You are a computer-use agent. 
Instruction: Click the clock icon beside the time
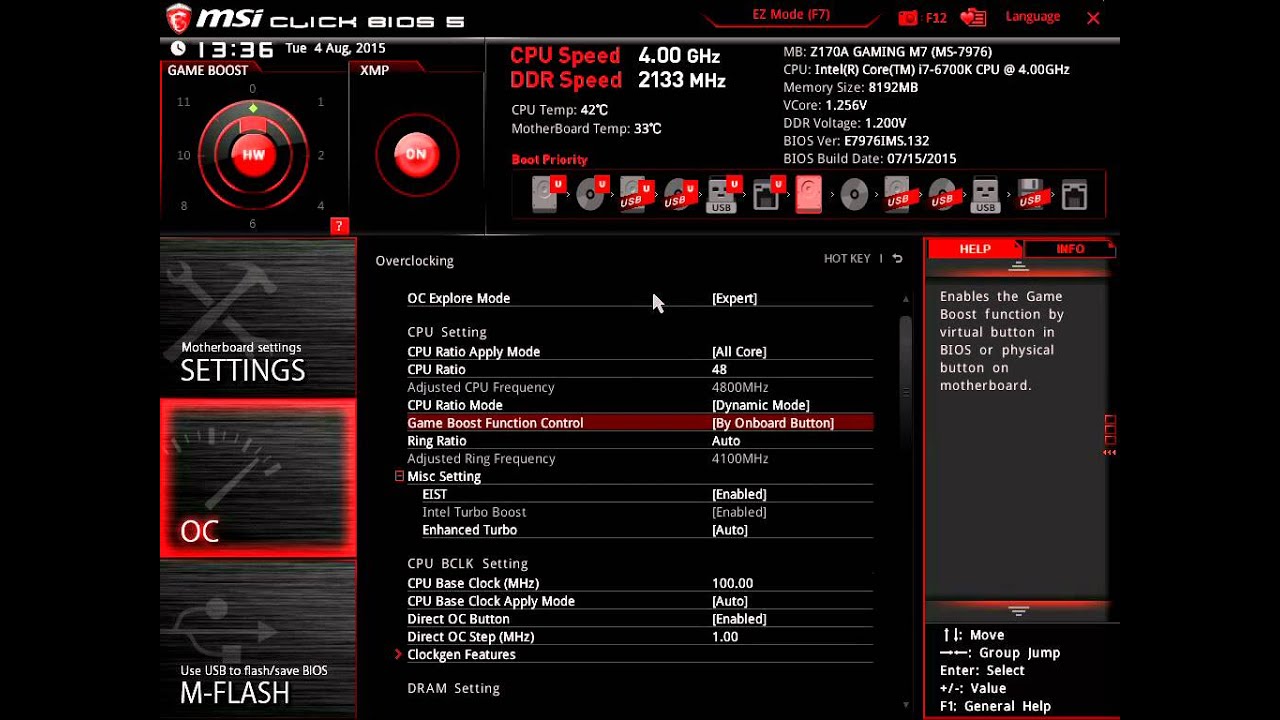click(179, 48)
